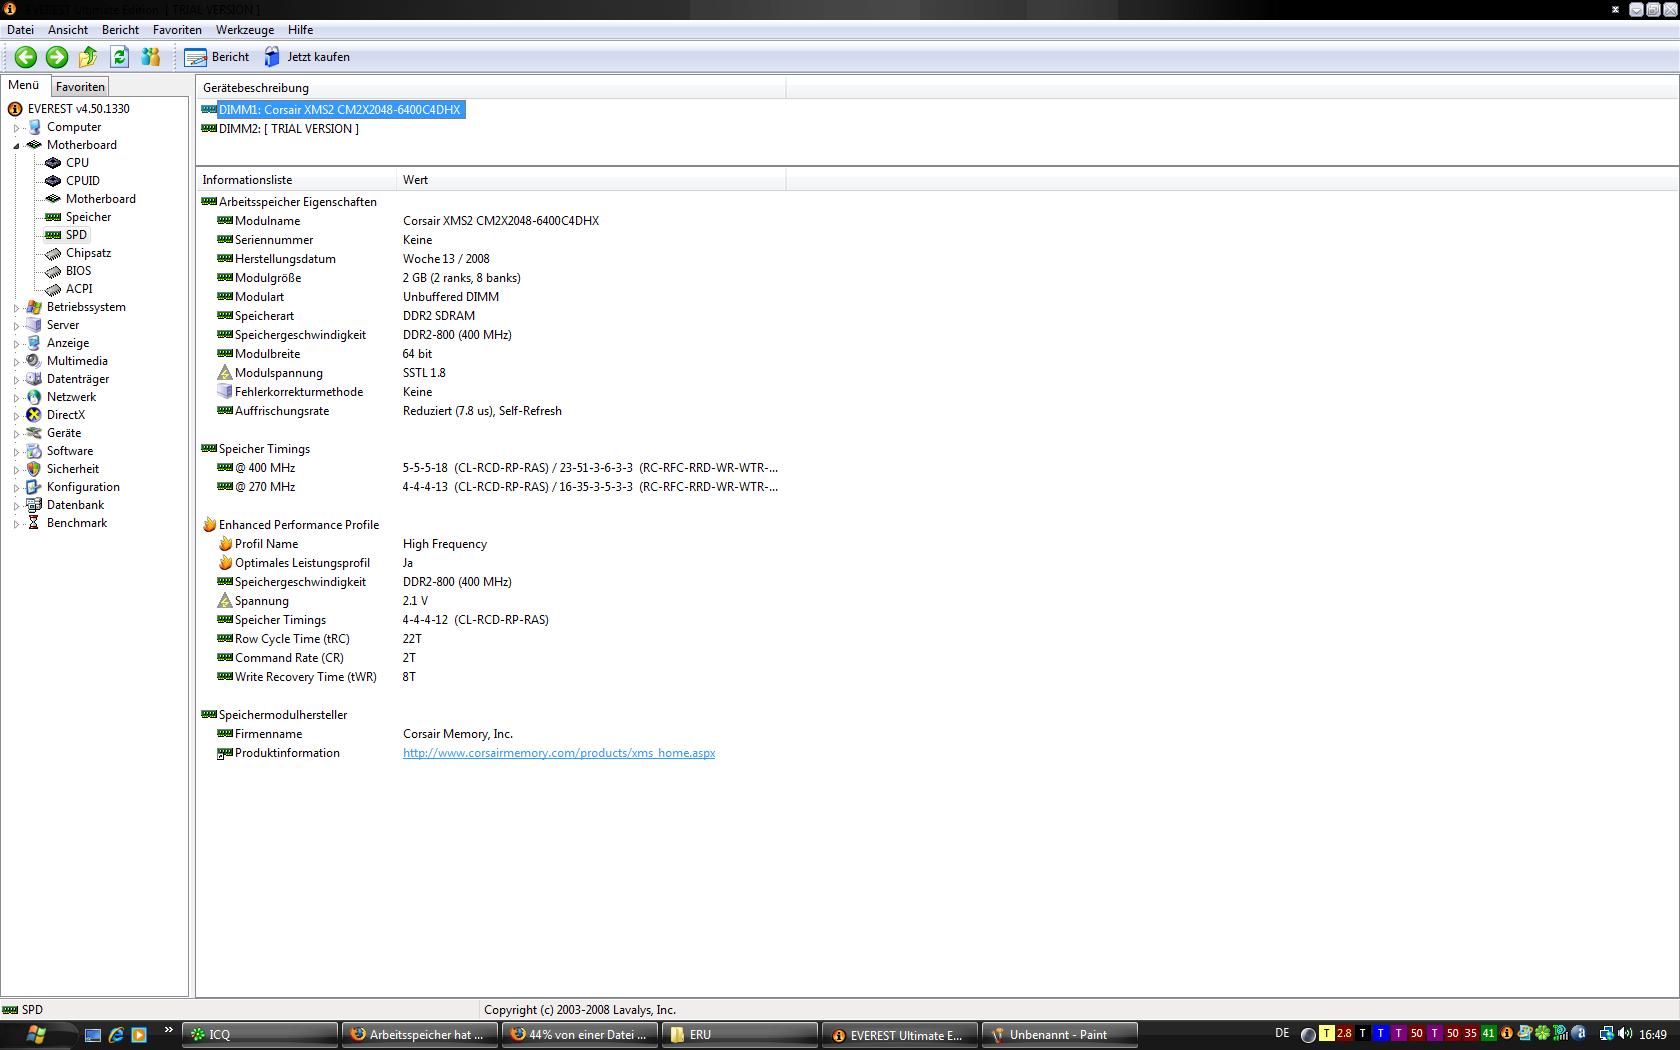The image size is (1680, 1050).
Task: Expand the Anzeige tree node
Action: pyautogui.click(x=17, y=344)
